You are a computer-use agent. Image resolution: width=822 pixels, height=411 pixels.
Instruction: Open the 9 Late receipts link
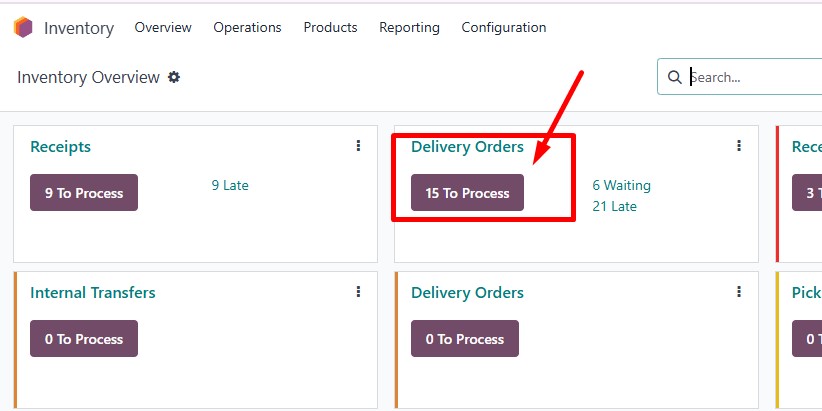click(x=230, y=185)
